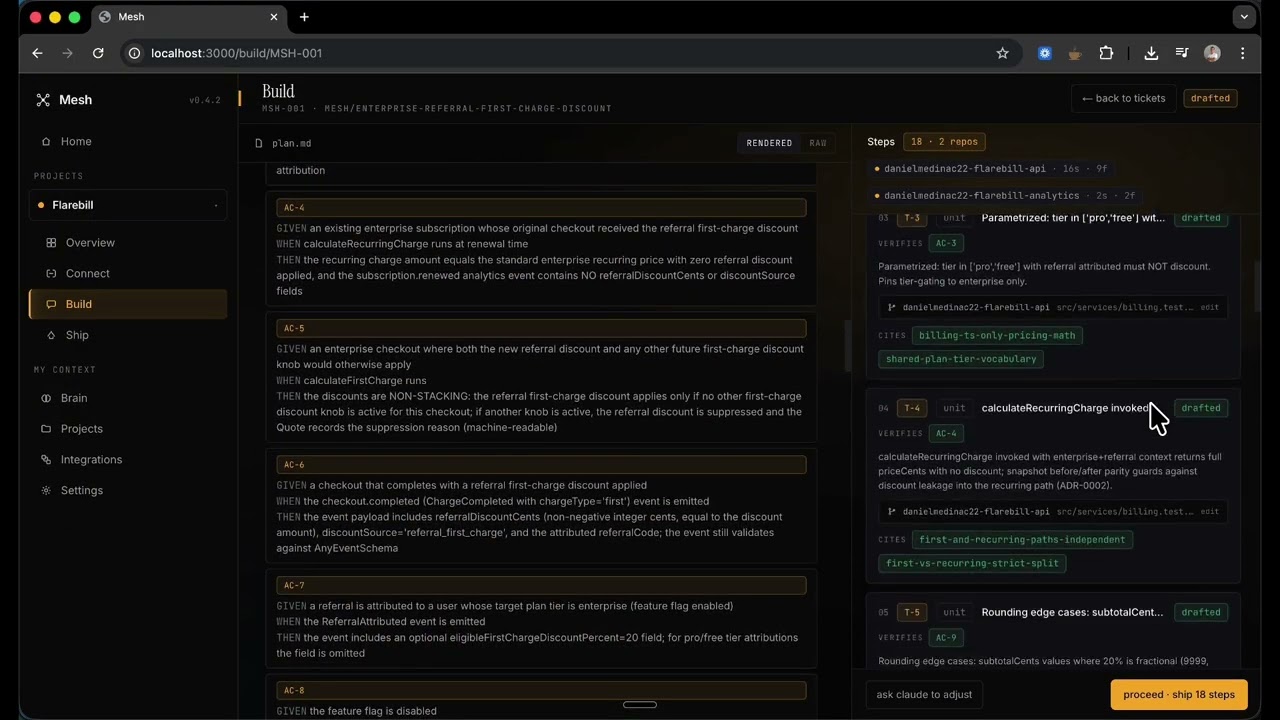Reload the page
Screen dimensions: 1280x720
point(98,53)
